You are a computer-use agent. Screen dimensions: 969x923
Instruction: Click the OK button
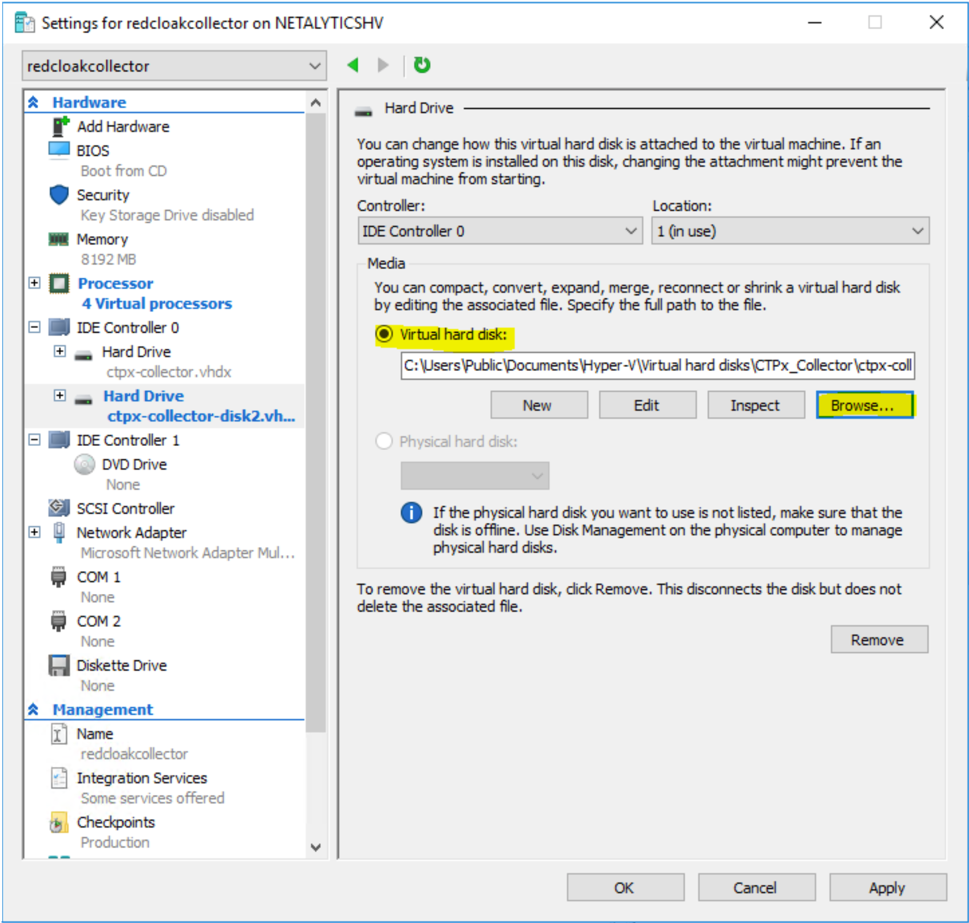(625, 888)
